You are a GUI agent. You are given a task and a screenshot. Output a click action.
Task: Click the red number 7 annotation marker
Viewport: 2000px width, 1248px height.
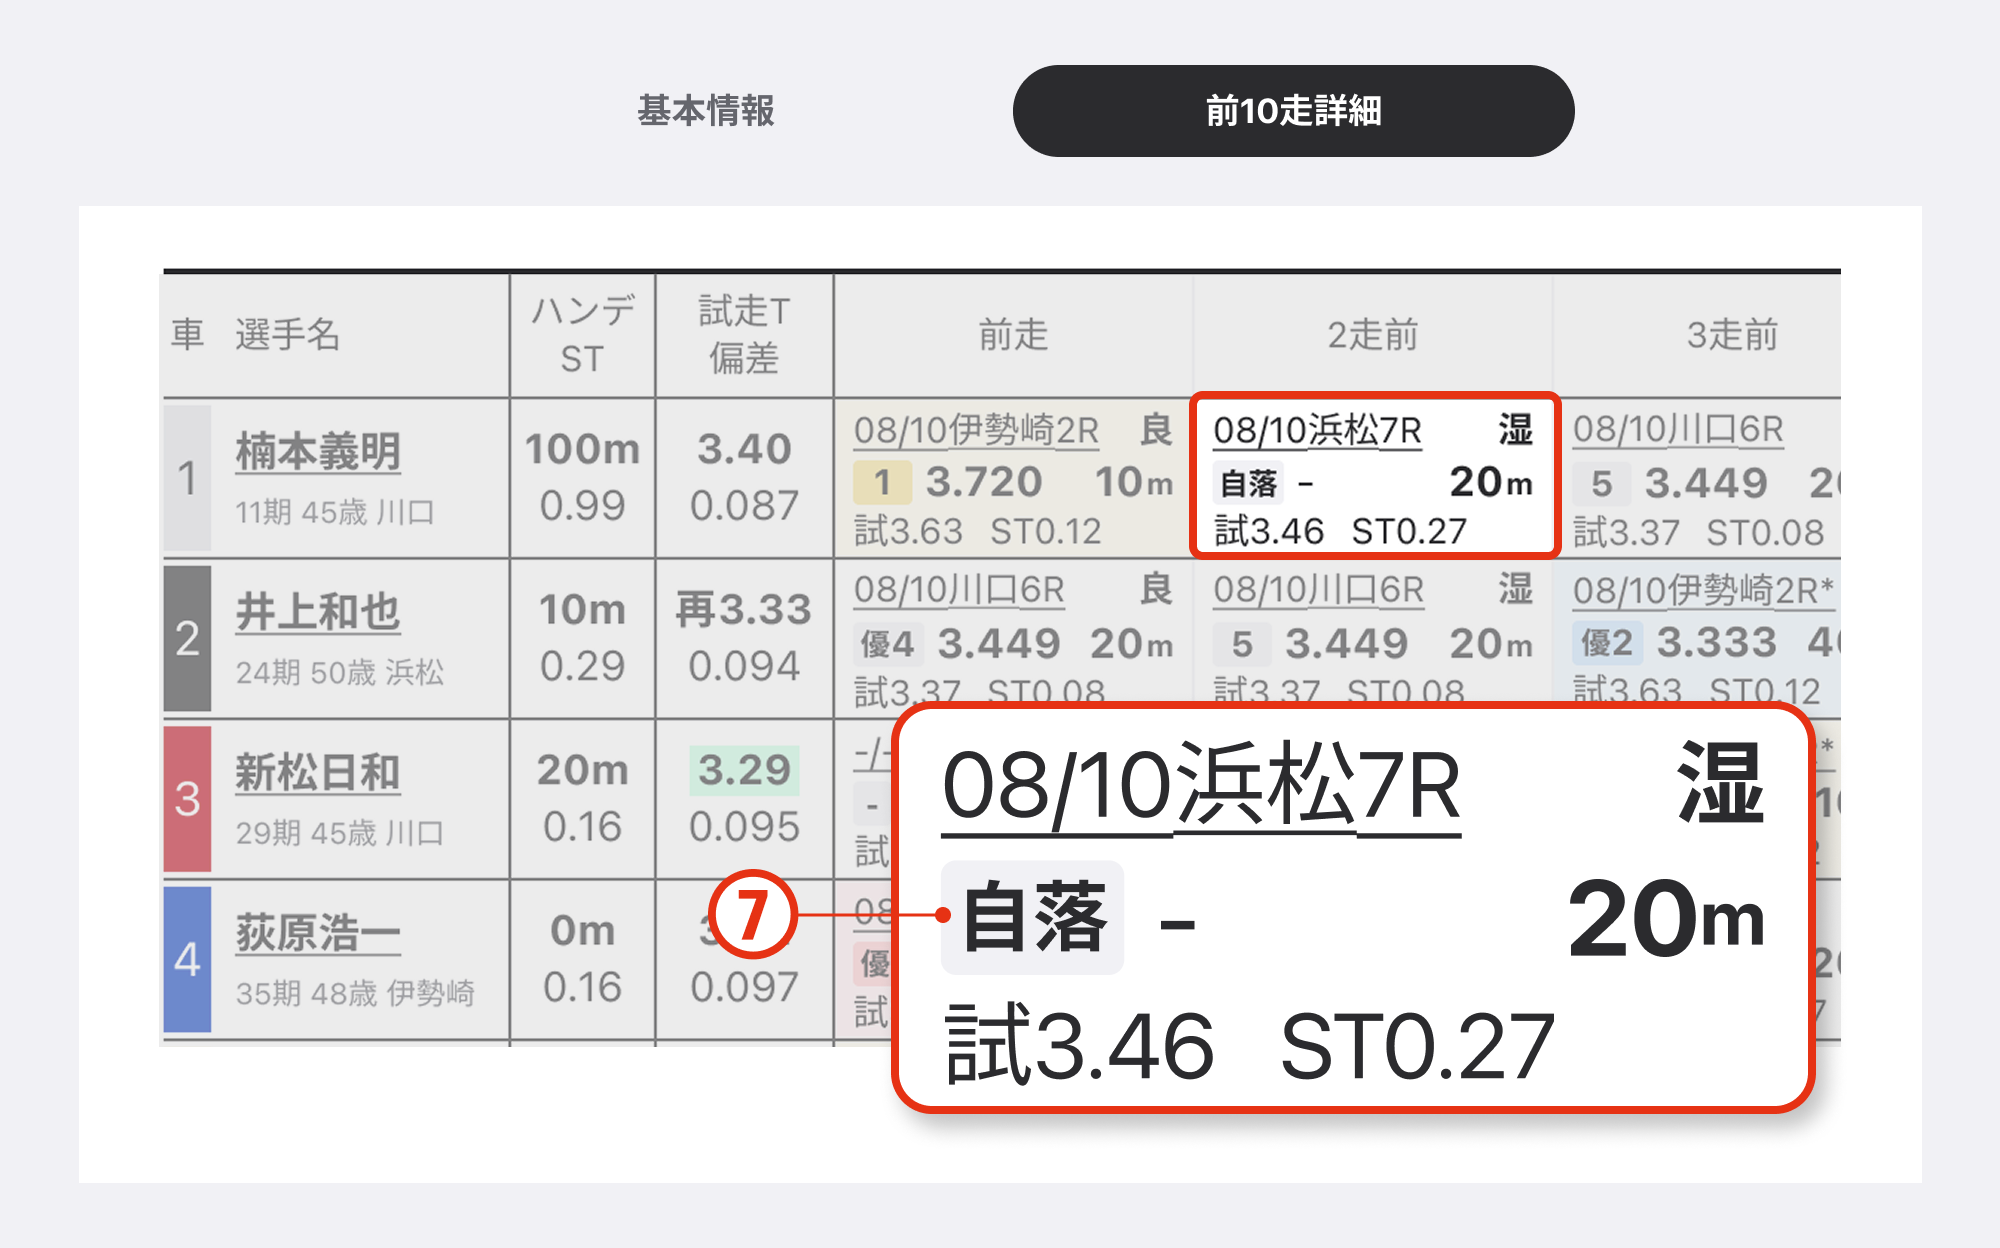[752, 914]
